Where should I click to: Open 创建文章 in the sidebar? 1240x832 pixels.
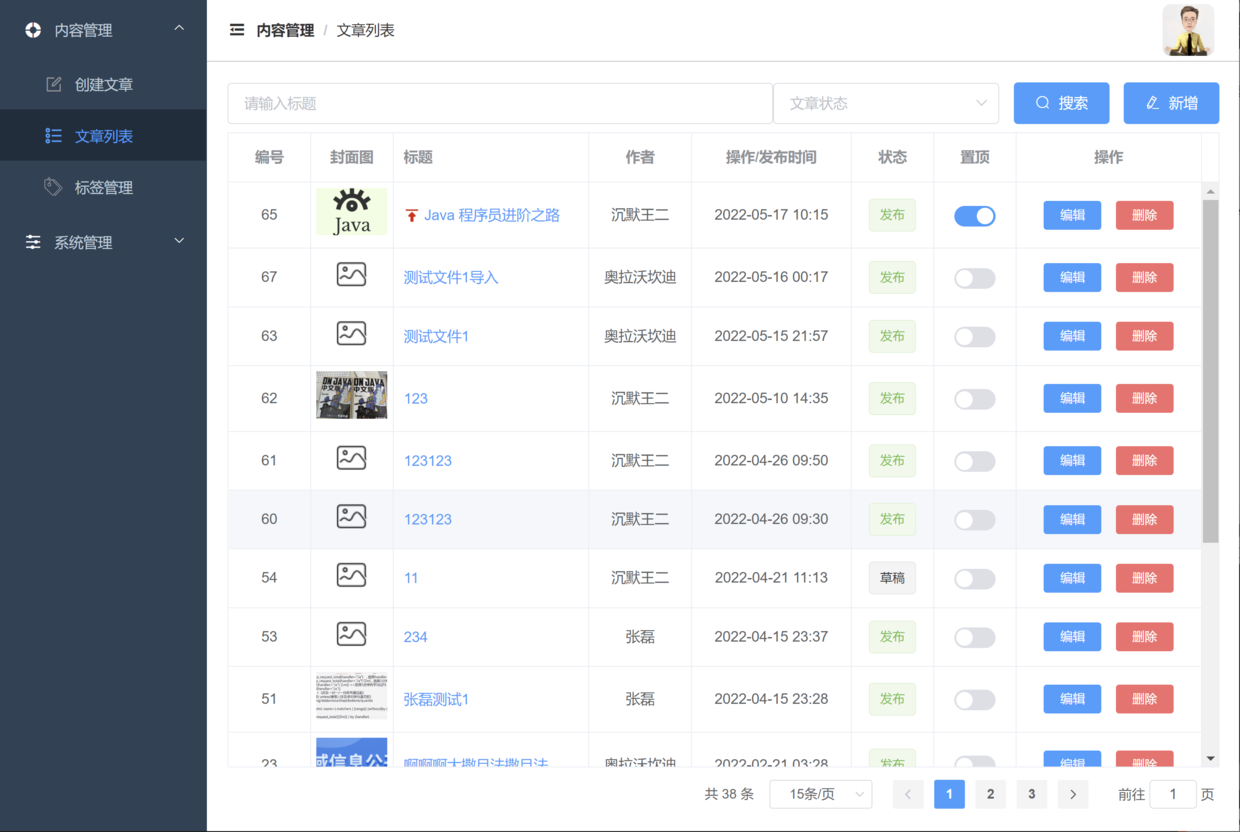click(103, 85)
